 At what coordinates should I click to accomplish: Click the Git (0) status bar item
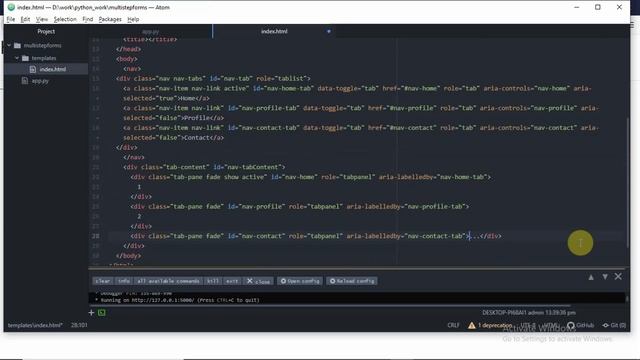coord(614,325)
